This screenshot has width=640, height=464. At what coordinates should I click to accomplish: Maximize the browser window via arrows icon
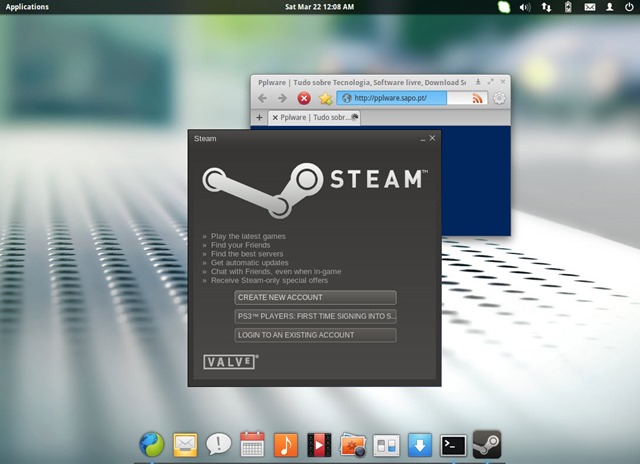click(x=490, y=82)
